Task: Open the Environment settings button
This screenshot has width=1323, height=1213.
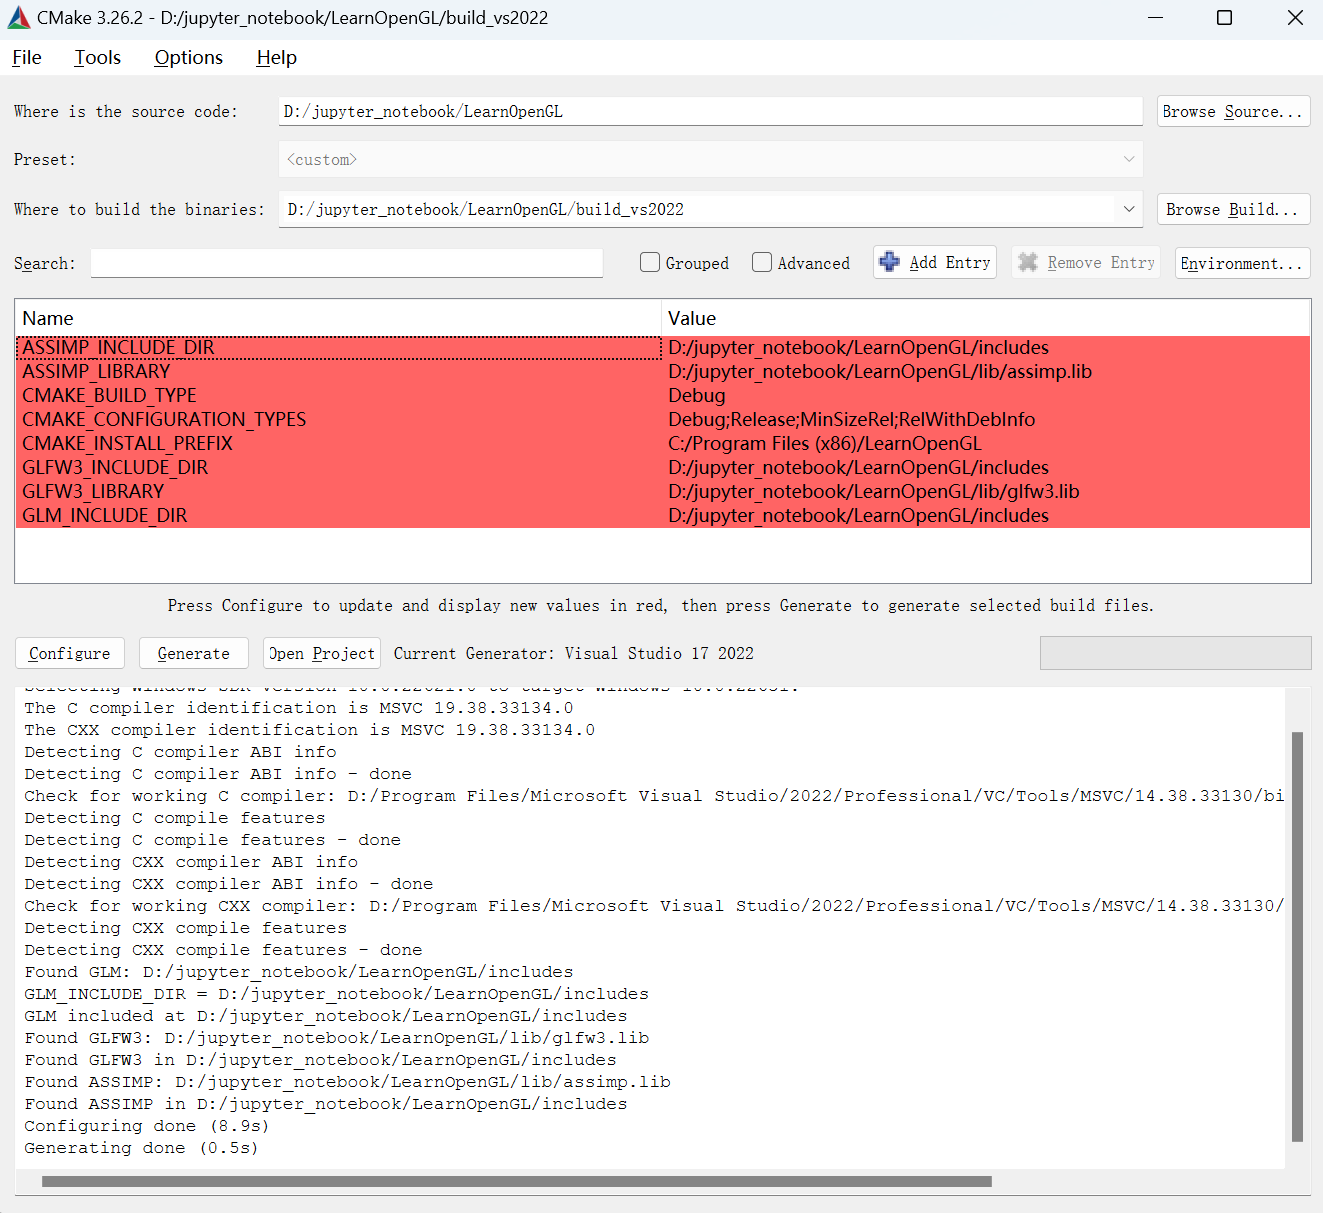Action: [1242, 263]
